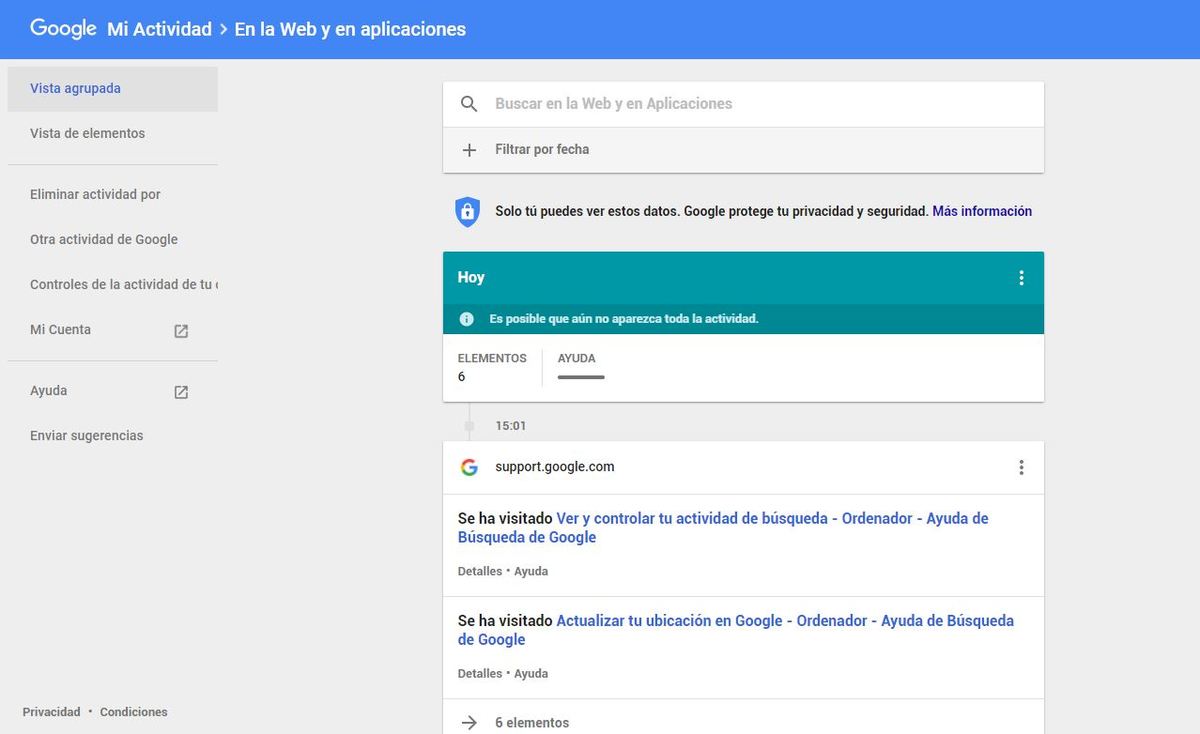Open Actualizar tu ubicación en Google link
Image resolution: width=1200 pixels, height=734 pixels.
pos(736,630)
